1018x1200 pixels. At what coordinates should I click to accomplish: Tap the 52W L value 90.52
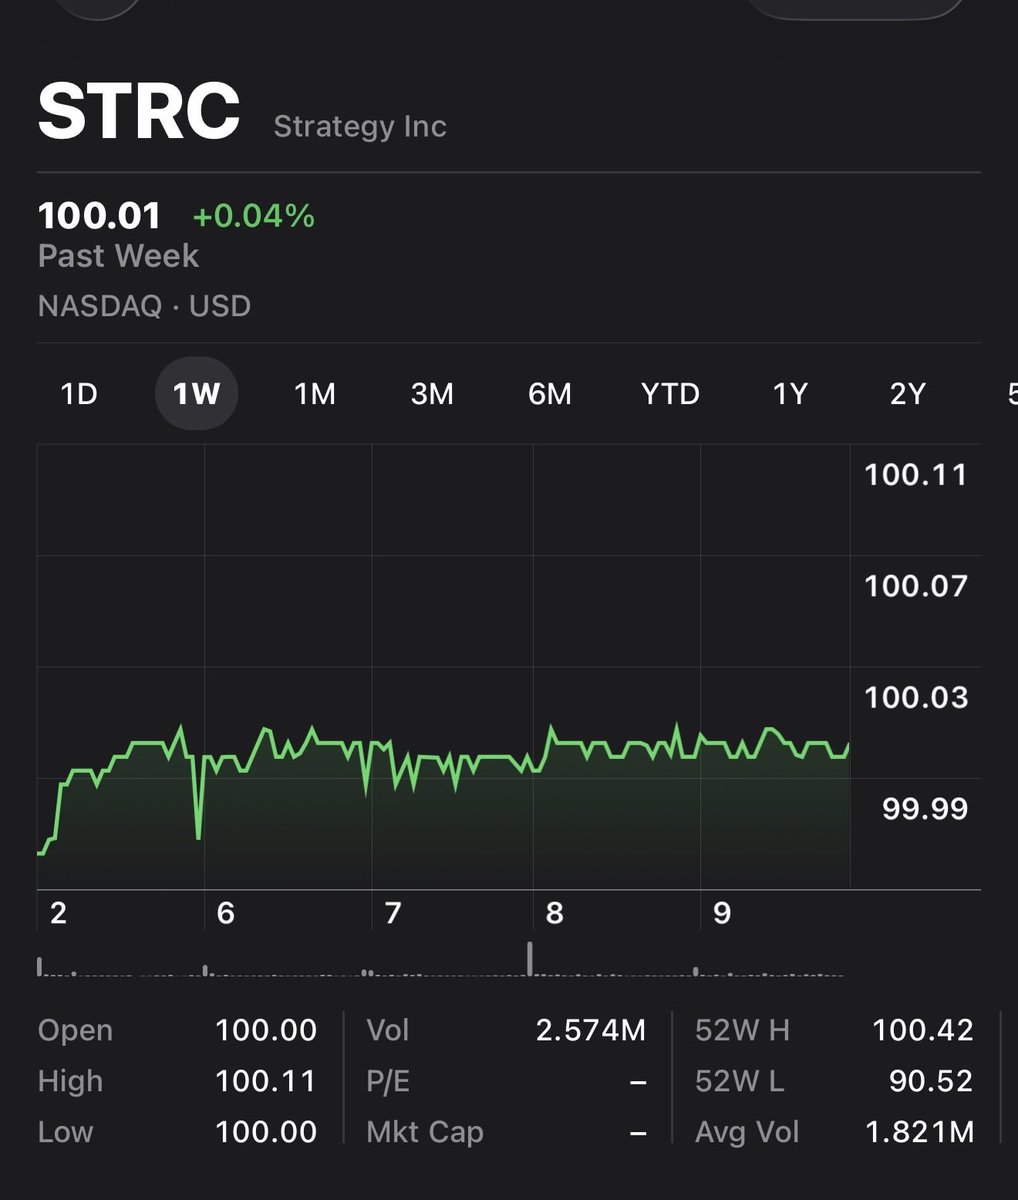(931, 1081)
